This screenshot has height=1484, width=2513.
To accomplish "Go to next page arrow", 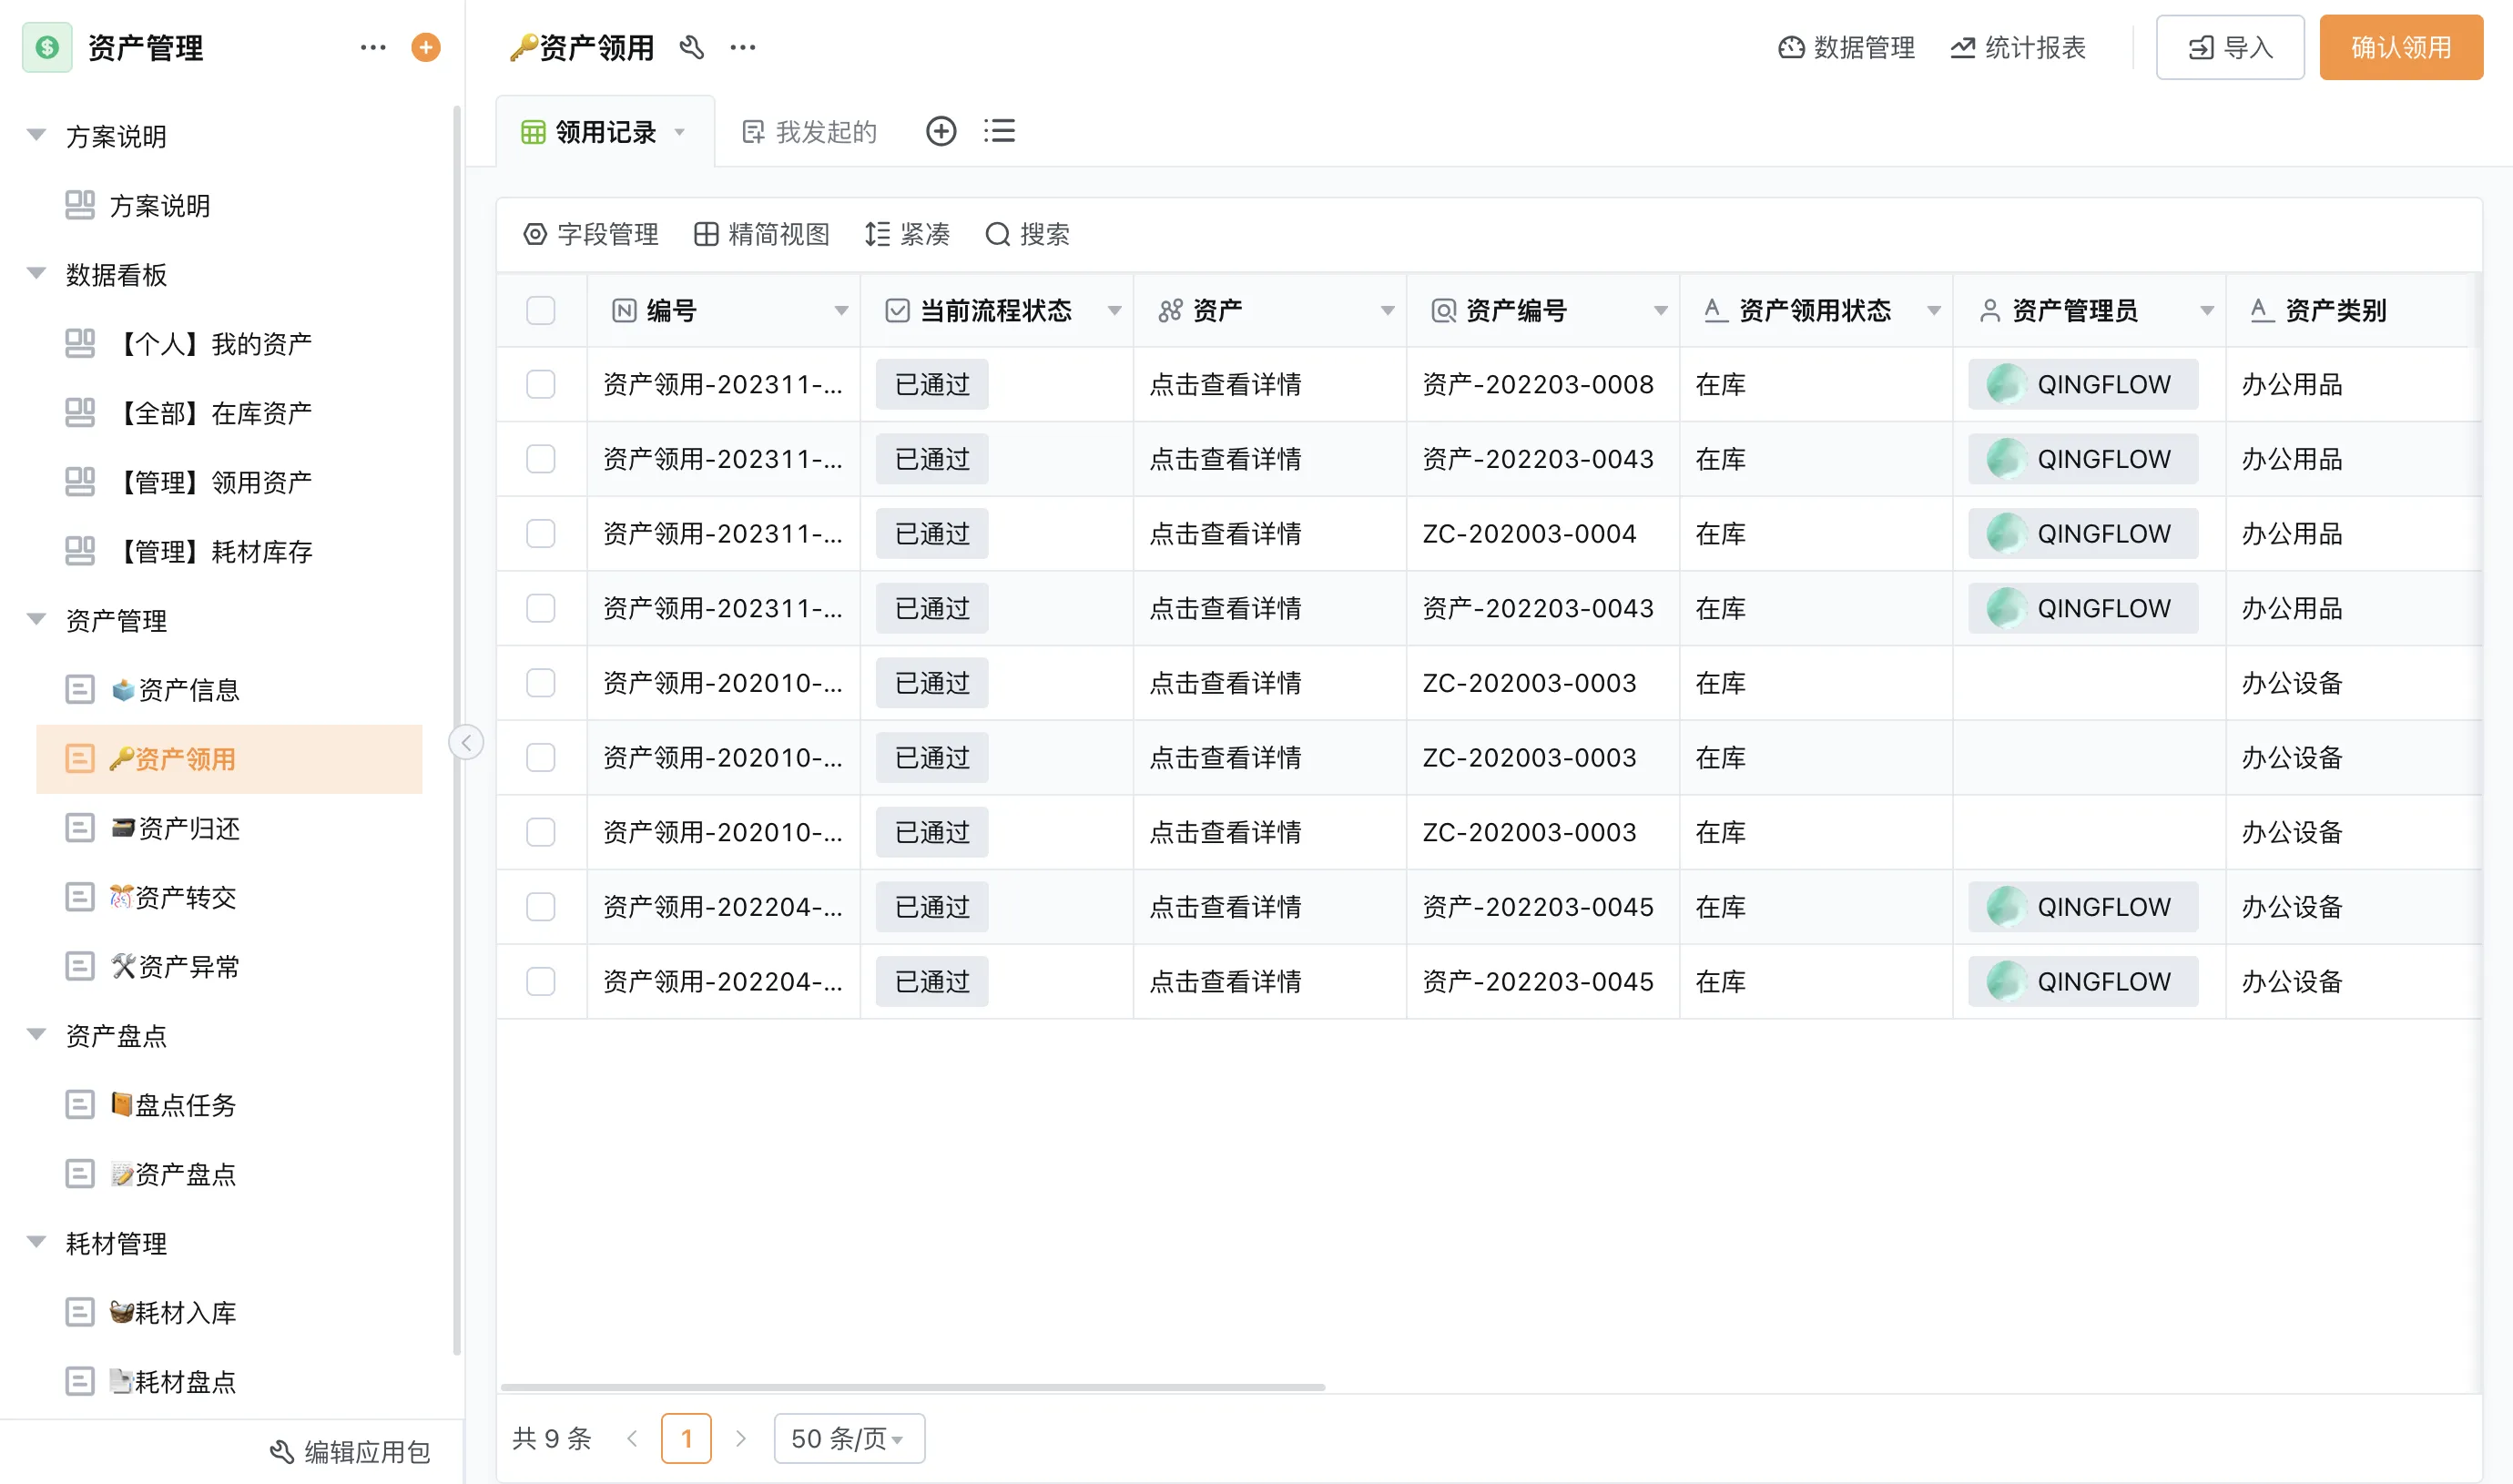I will pyautogui.click(x=741, y=1438).
